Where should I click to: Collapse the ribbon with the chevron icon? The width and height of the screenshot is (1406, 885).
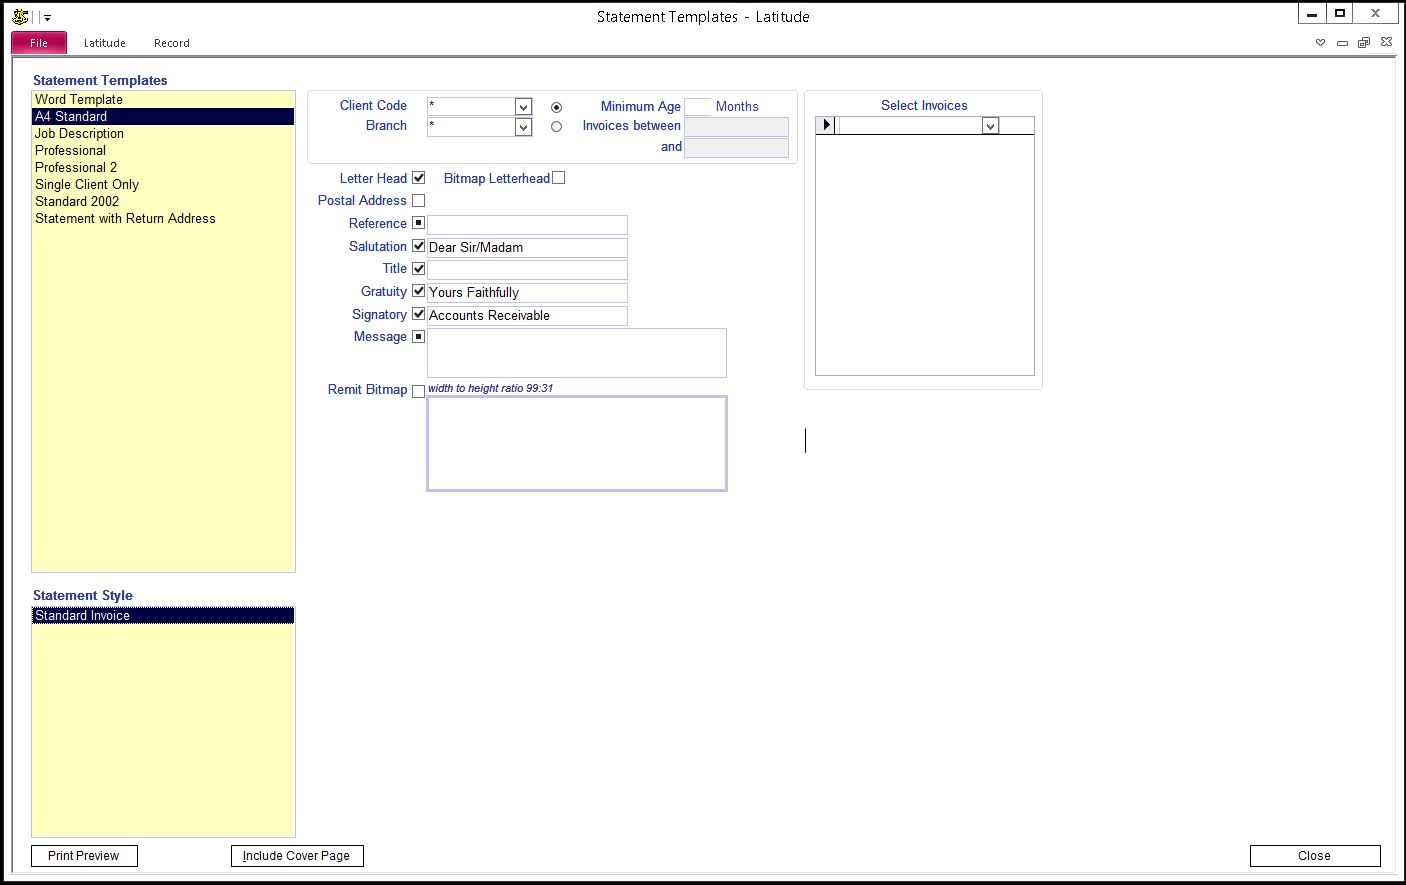pos(1320,43)
